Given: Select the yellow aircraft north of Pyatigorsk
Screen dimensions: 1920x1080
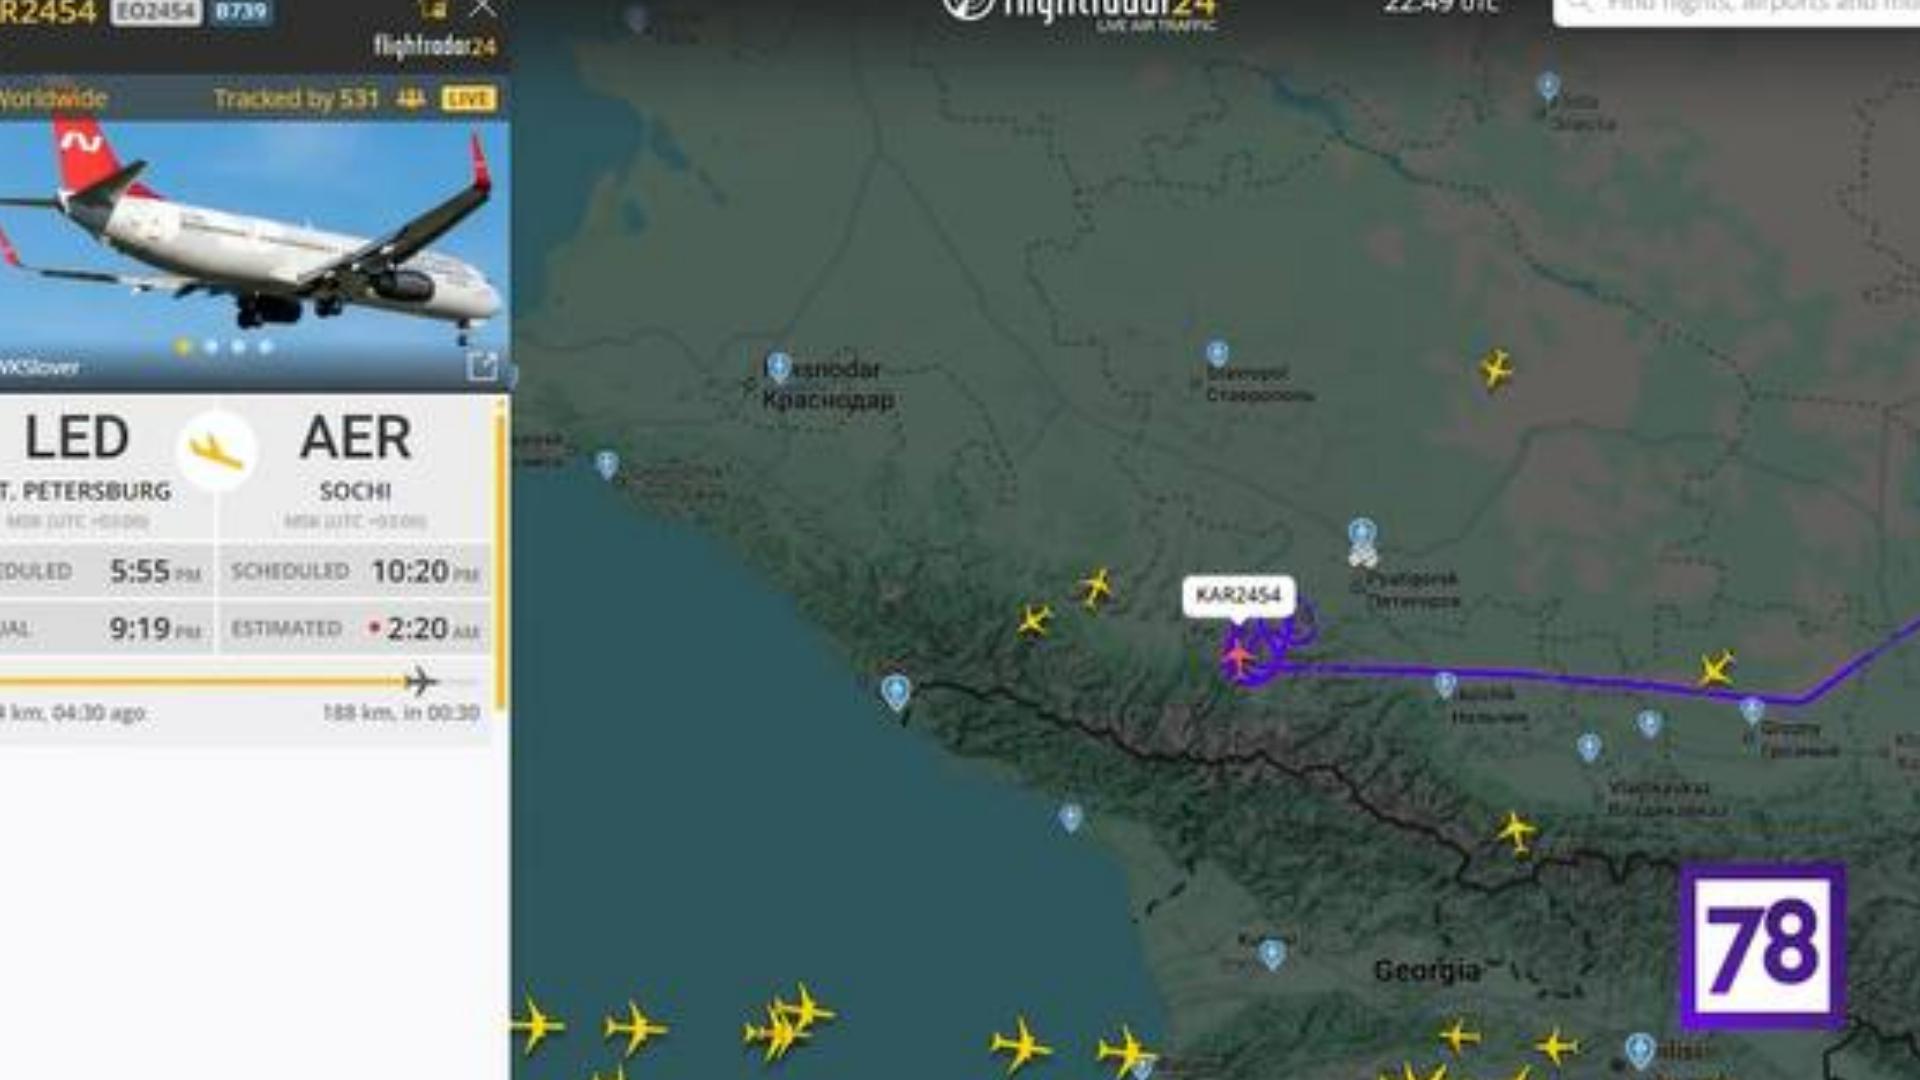Looking at the screenshot, I should [x=1495, y=369].
